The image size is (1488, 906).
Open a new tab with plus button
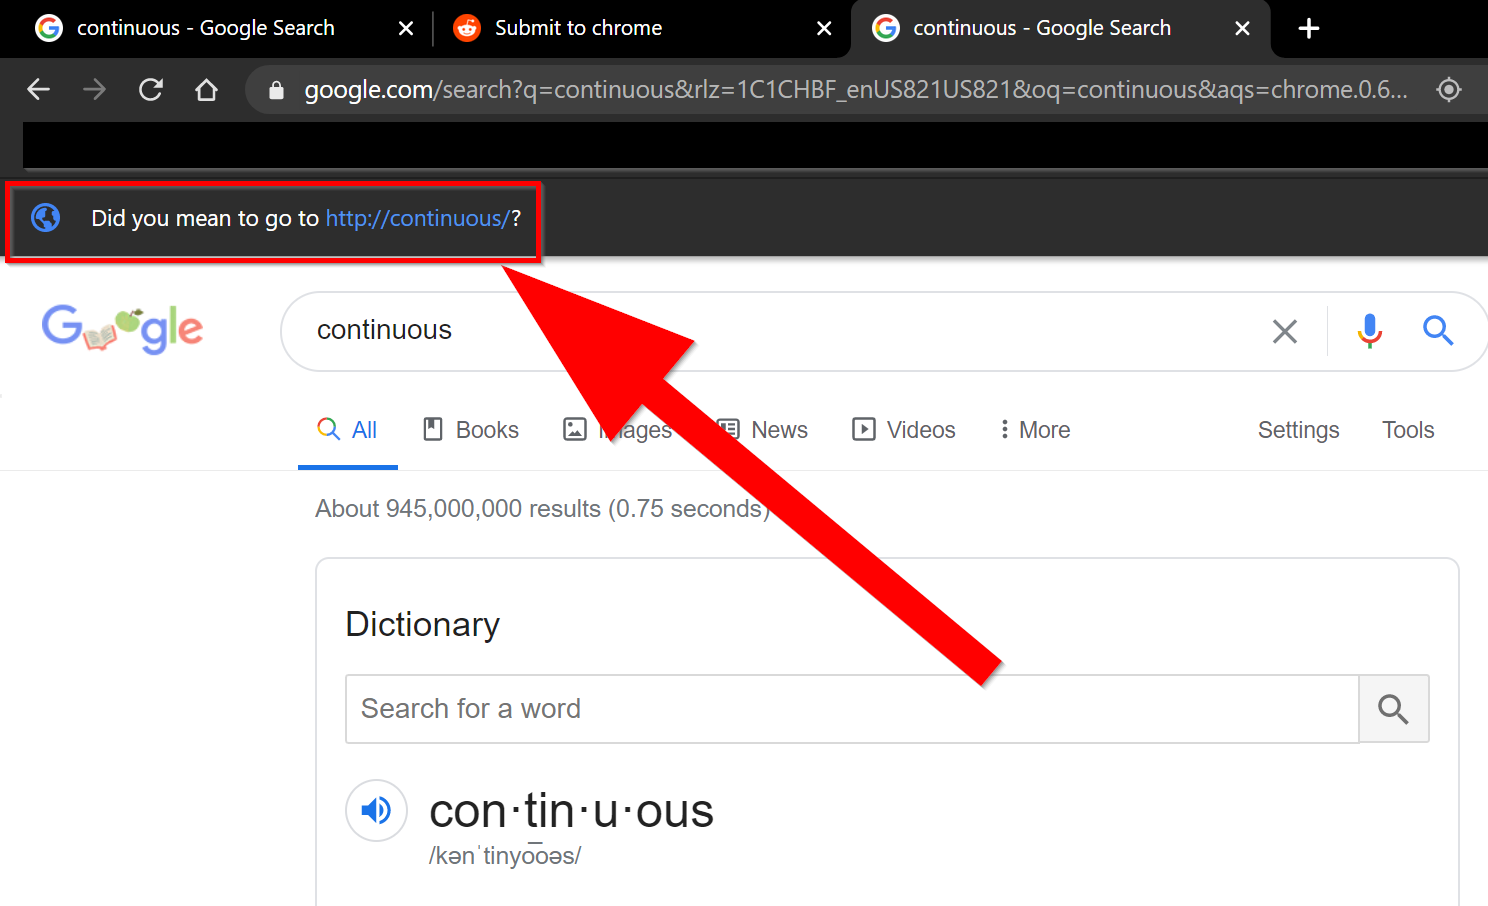(x=1309, y=28)
